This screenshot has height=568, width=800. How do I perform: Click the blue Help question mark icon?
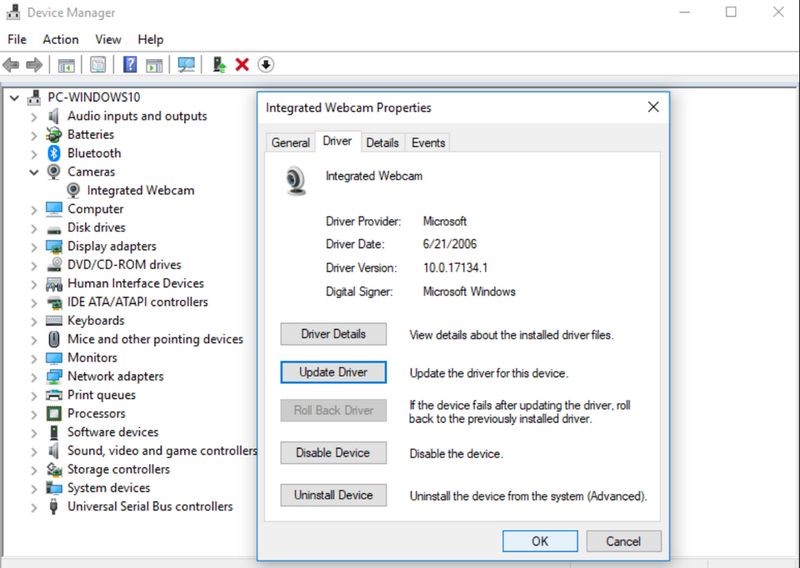130,65
